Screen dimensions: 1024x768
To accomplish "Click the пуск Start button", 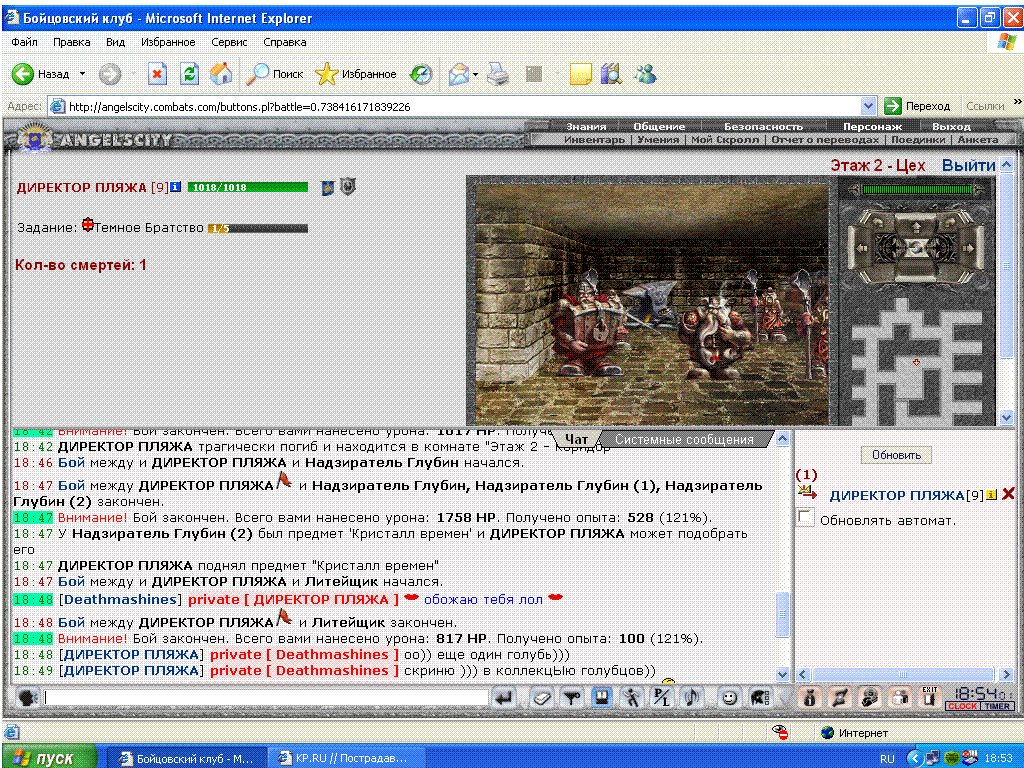I will 50,758.
